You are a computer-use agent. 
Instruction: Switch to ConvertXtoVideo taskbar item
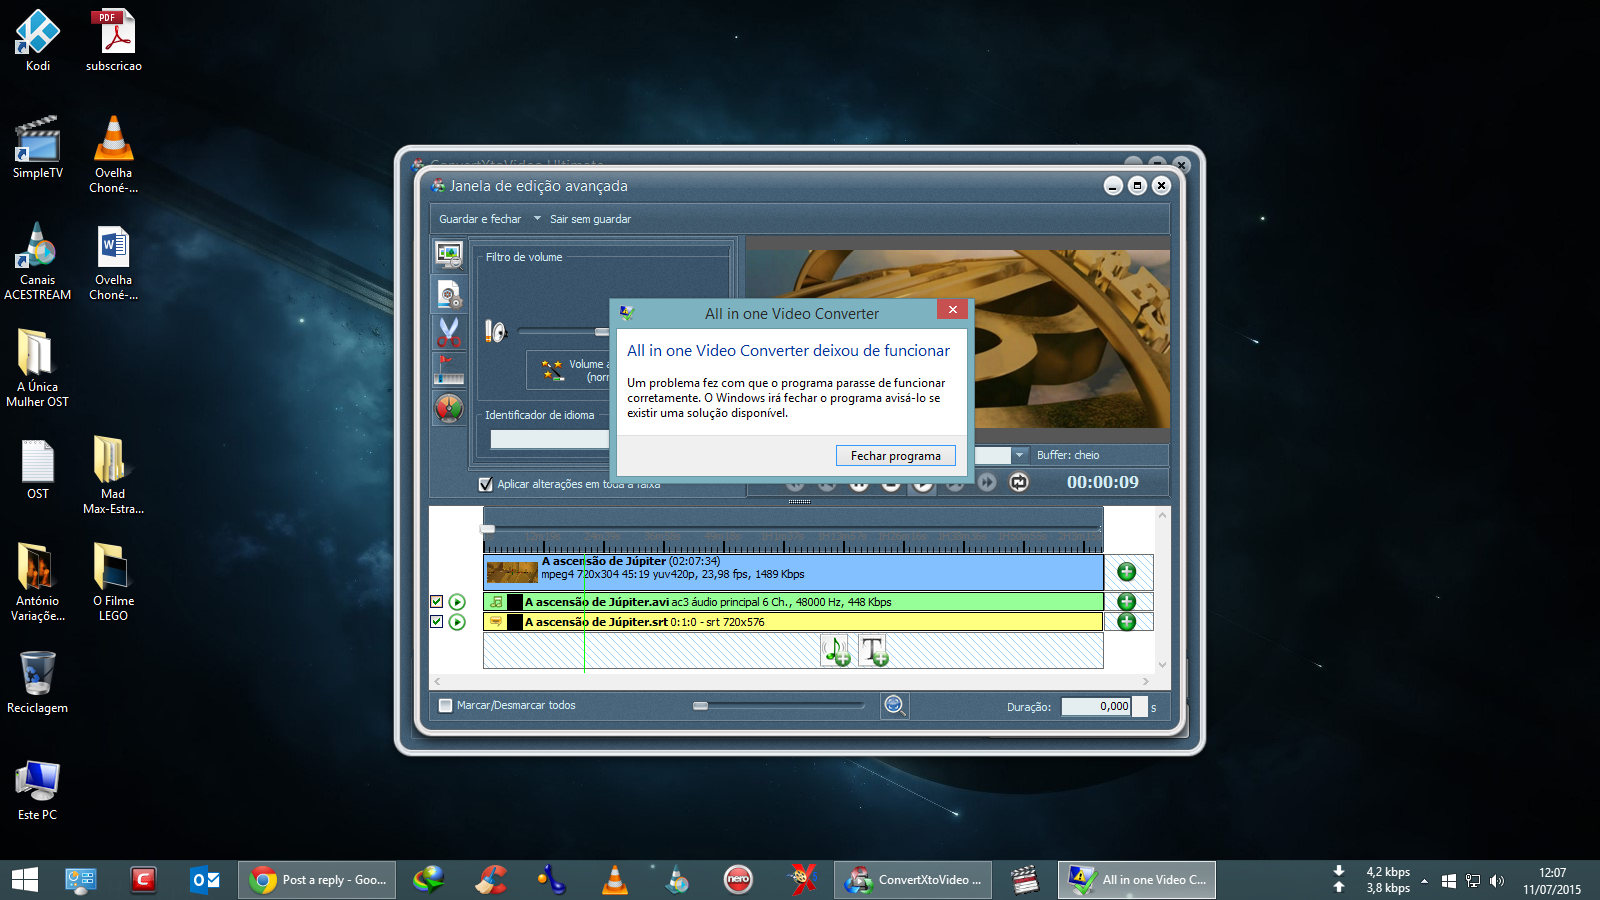914,880
